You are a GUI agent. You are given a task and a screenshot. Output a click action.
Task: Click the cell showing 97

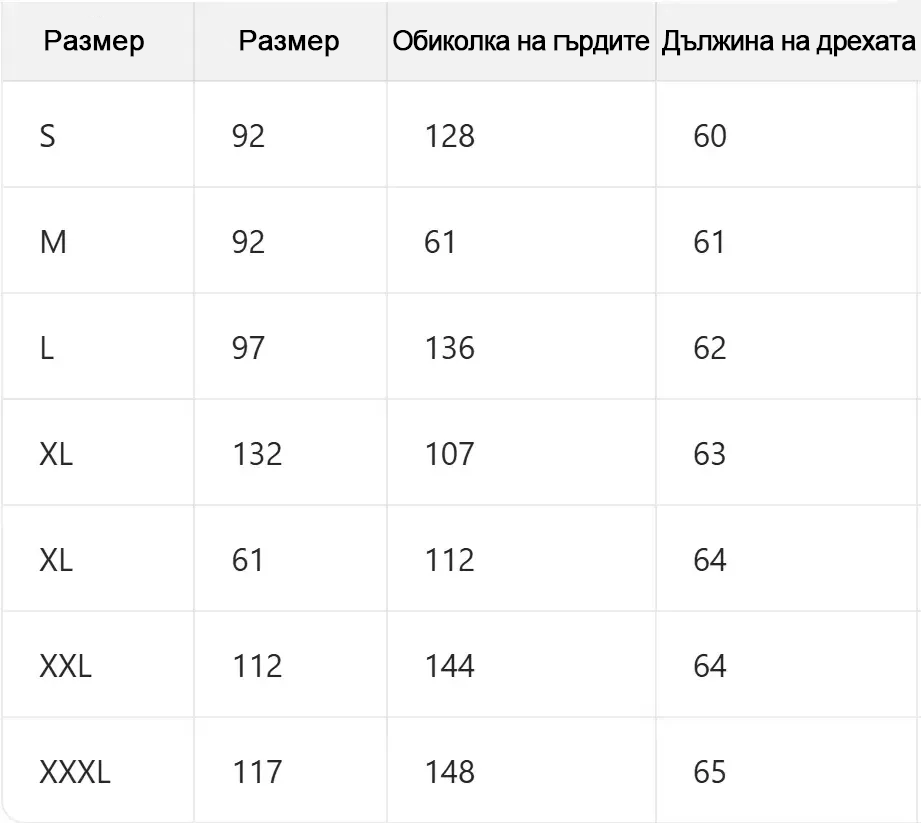248,348
